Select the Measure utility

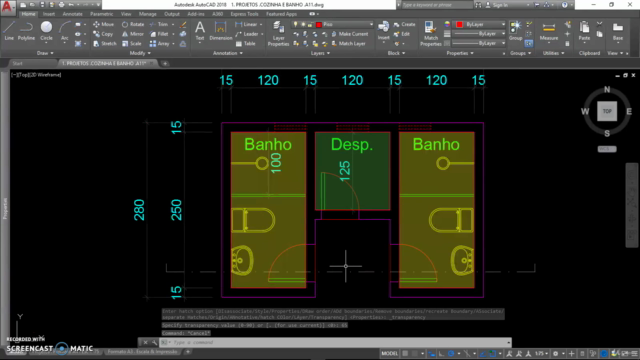point(549,31)
